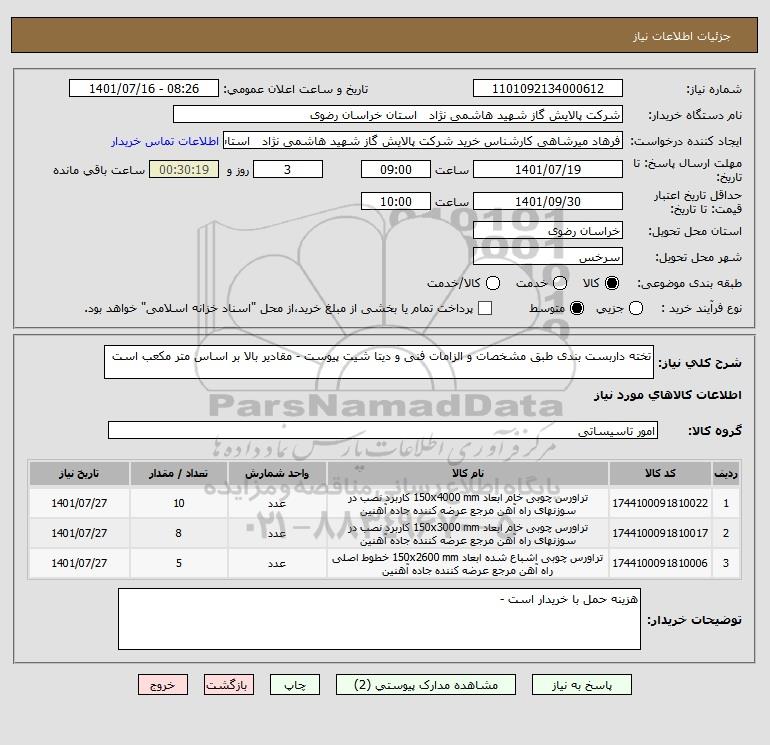Click the buyer organization name field
The height and width of the screenshot is (745, 770).
pyautogui.click(x=398, y=115)
